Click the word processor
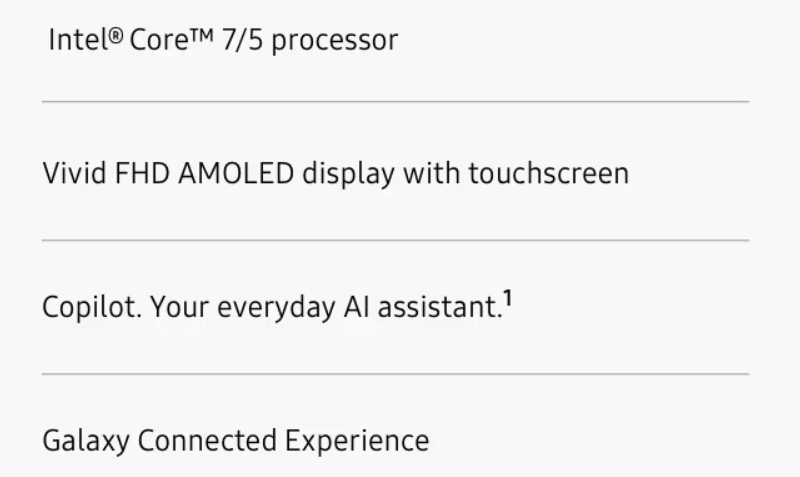The image size is (800, 477). (335, 41)
